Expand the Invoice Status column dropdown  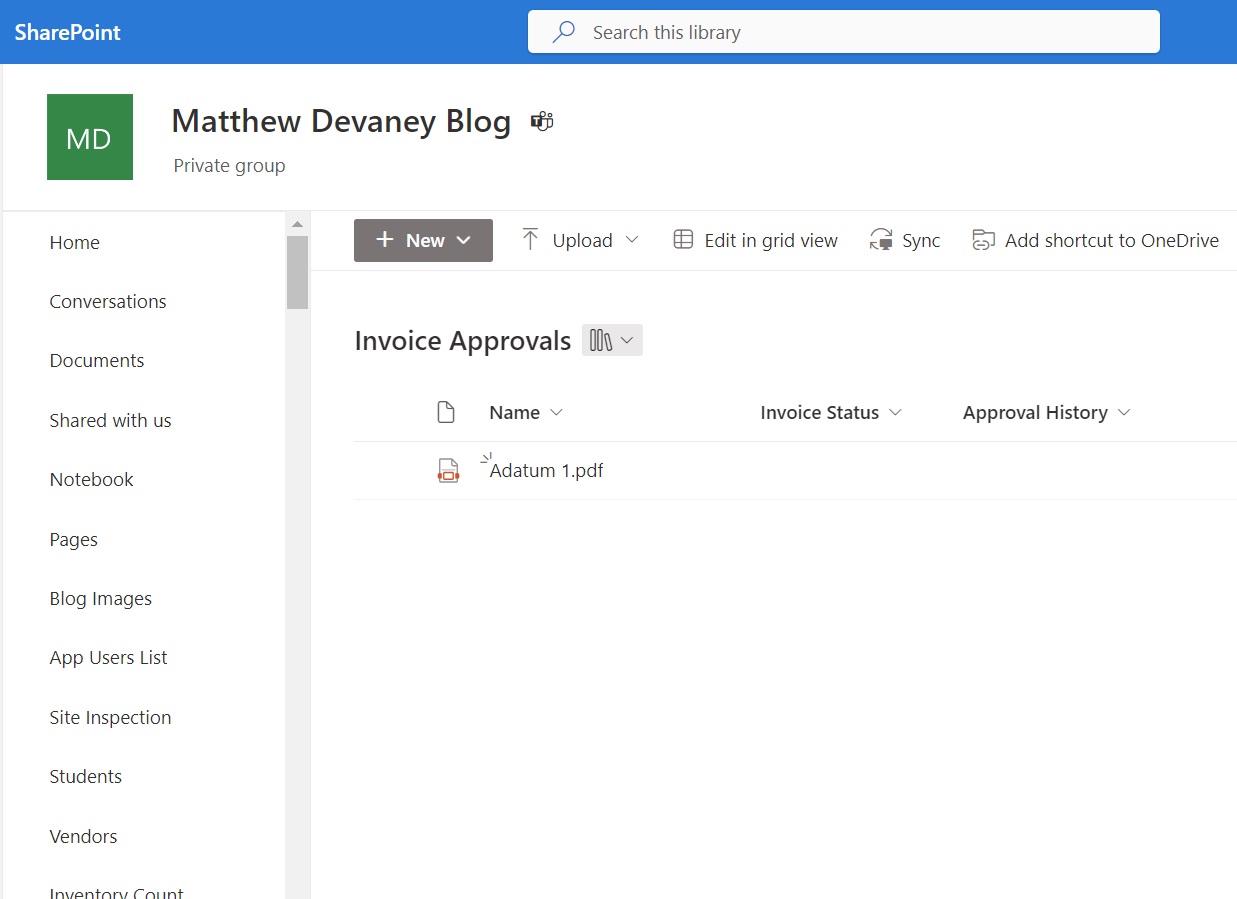897,412
